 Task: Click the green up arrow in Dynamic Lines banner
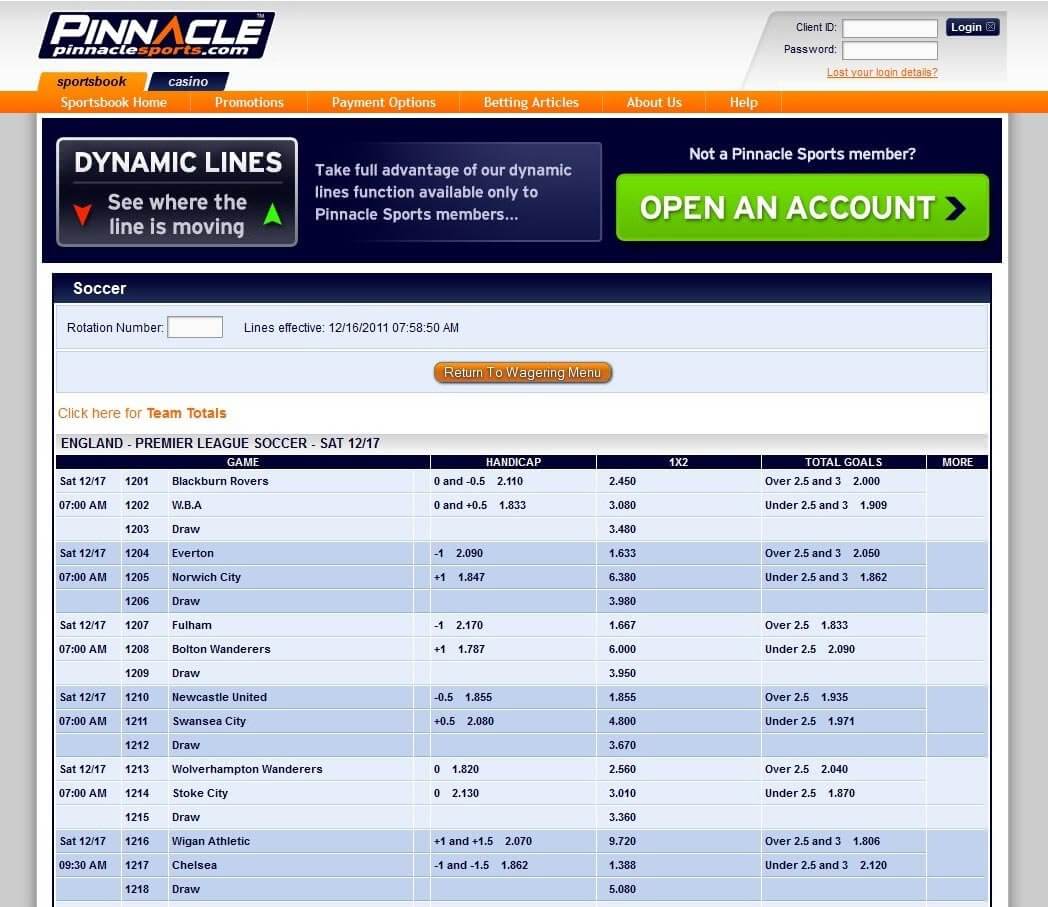(x=273, y=214)
